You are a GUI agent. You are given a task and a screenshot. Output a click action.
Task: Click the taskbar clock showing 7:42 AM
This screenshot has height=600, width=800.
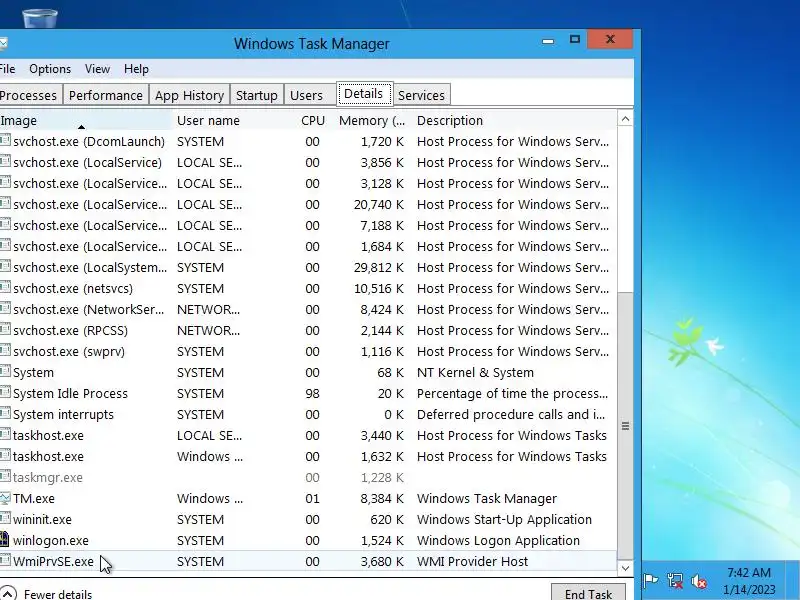click(749, 581)
